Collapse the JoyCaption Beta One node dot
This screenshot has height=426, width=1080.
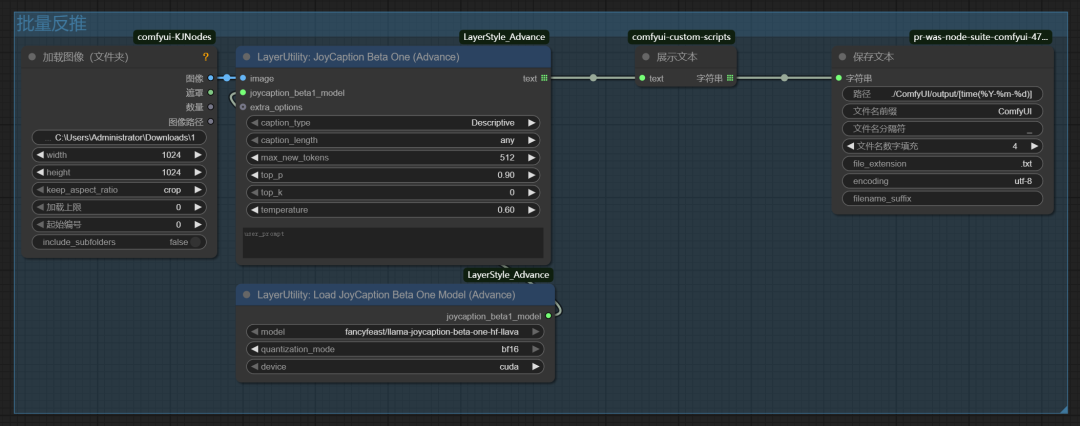pyautogui.click(x=247, y=57)
